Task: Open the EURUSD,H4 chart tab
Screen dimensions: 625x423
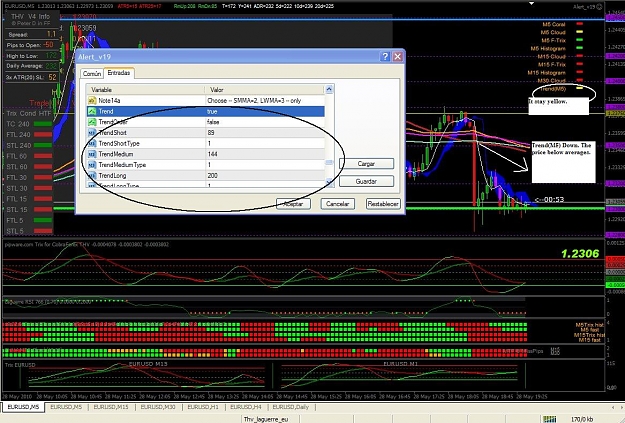Action: click(246, 407)
